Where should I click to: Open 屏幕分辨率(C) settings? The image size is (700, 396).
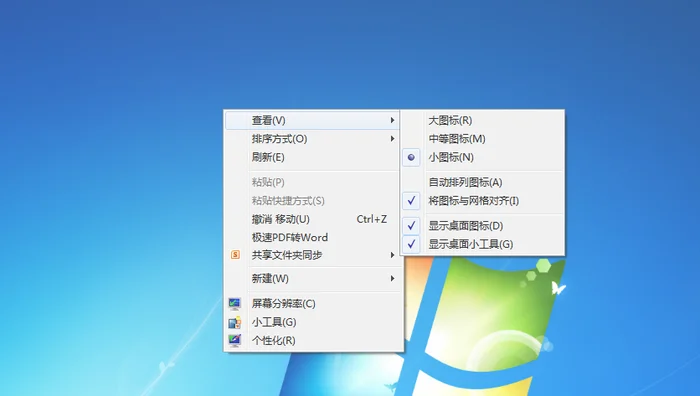[312, 304]
